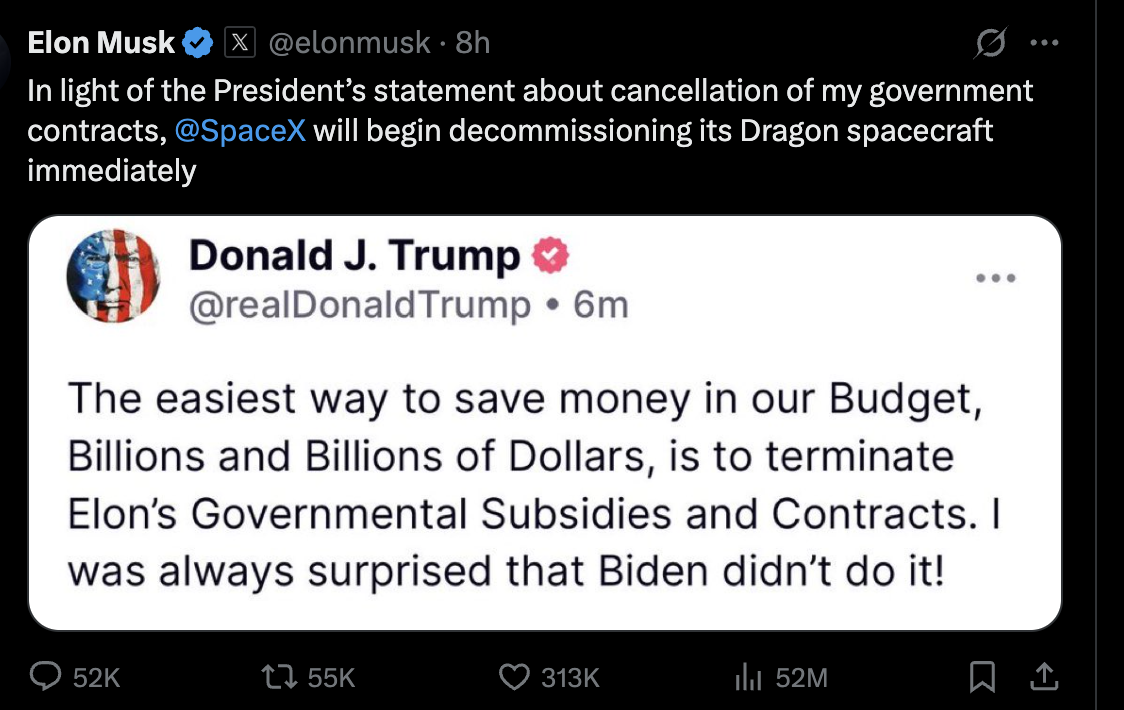This screenshot has height=710, width=1124.
Task: Open the more options ellipsis on Elon's post
Action: (x=1043, y=43)
